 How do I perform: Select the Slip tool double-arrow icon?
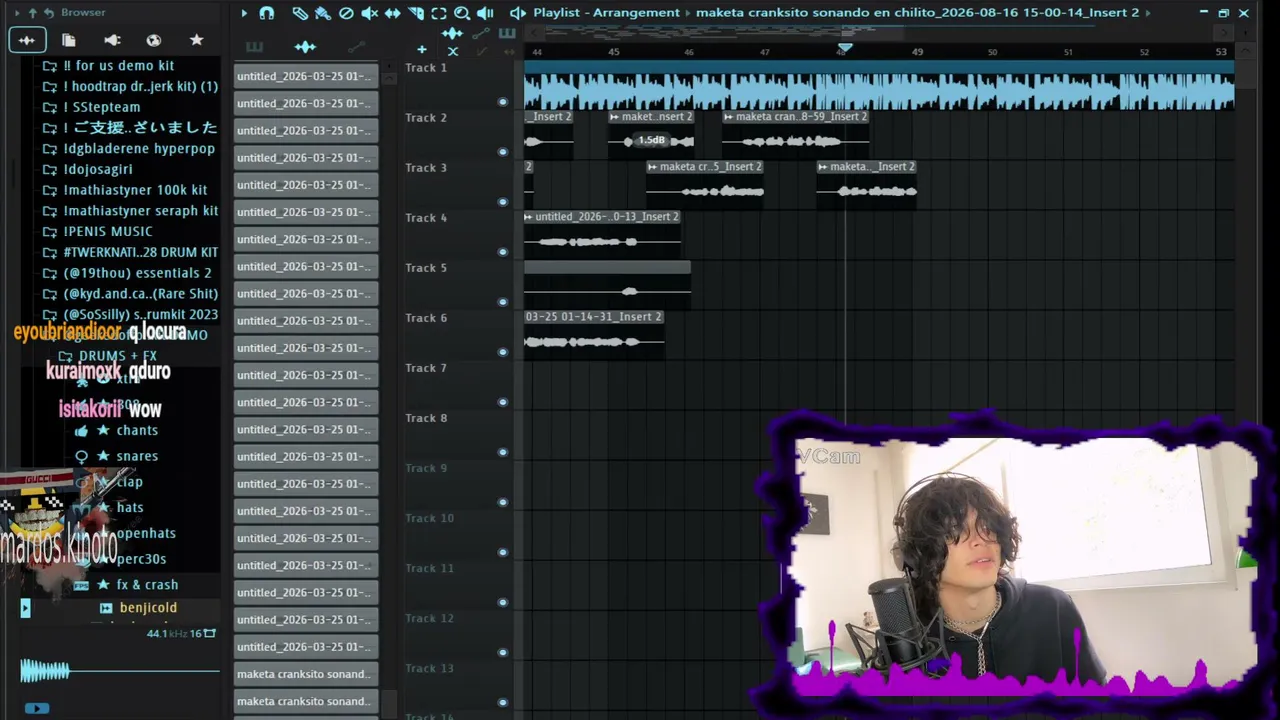pyautogui.click(x=392, y=13)
